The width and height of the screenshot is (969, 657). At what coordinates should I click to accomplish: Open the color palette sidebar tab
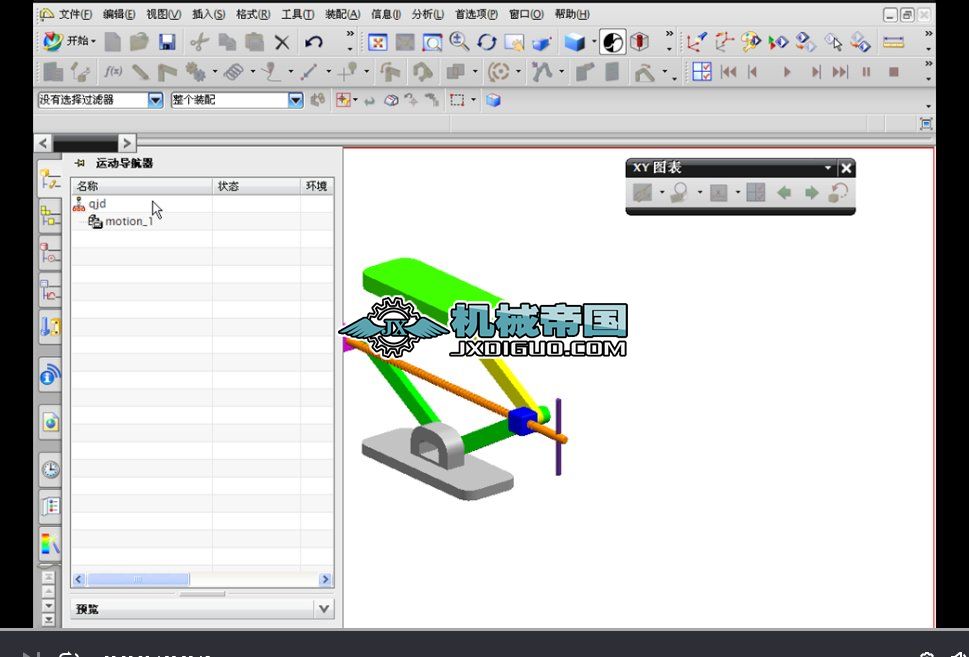click(x=50, y=544)
